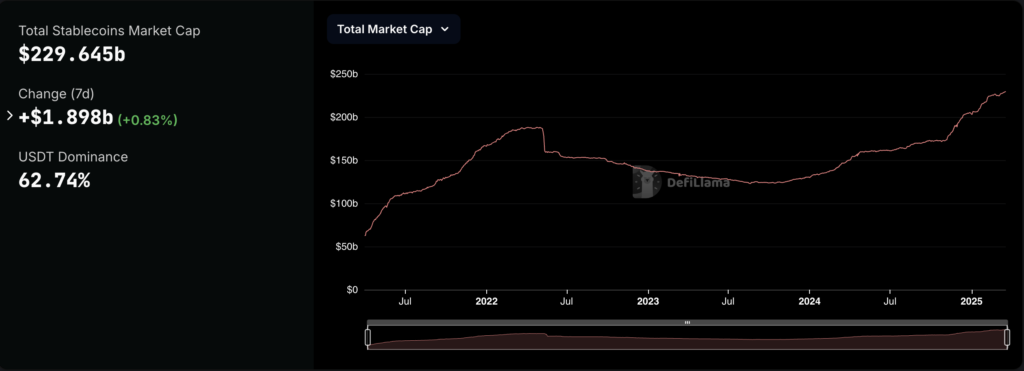This screenshot has height=371, width=1024.
Task: Click the 2024 label on time axis
Action: pos(809,301)
